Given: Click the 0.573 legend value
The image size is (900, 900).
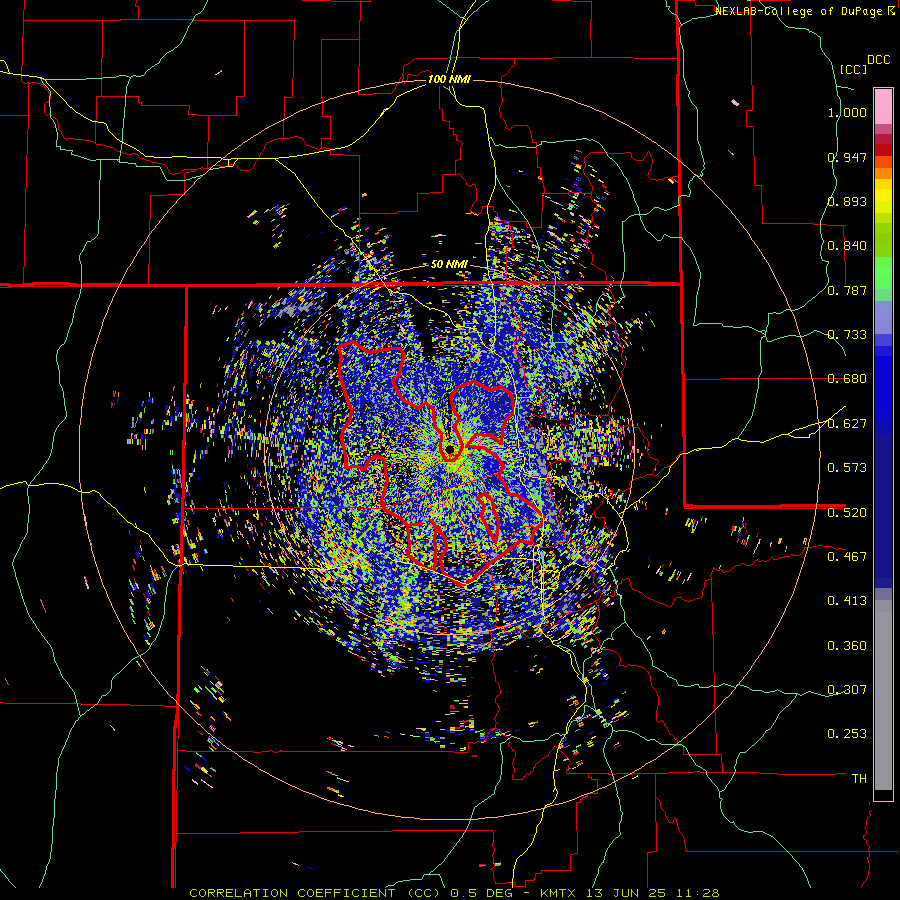Looking at the screenshot, I should [847, 468].
